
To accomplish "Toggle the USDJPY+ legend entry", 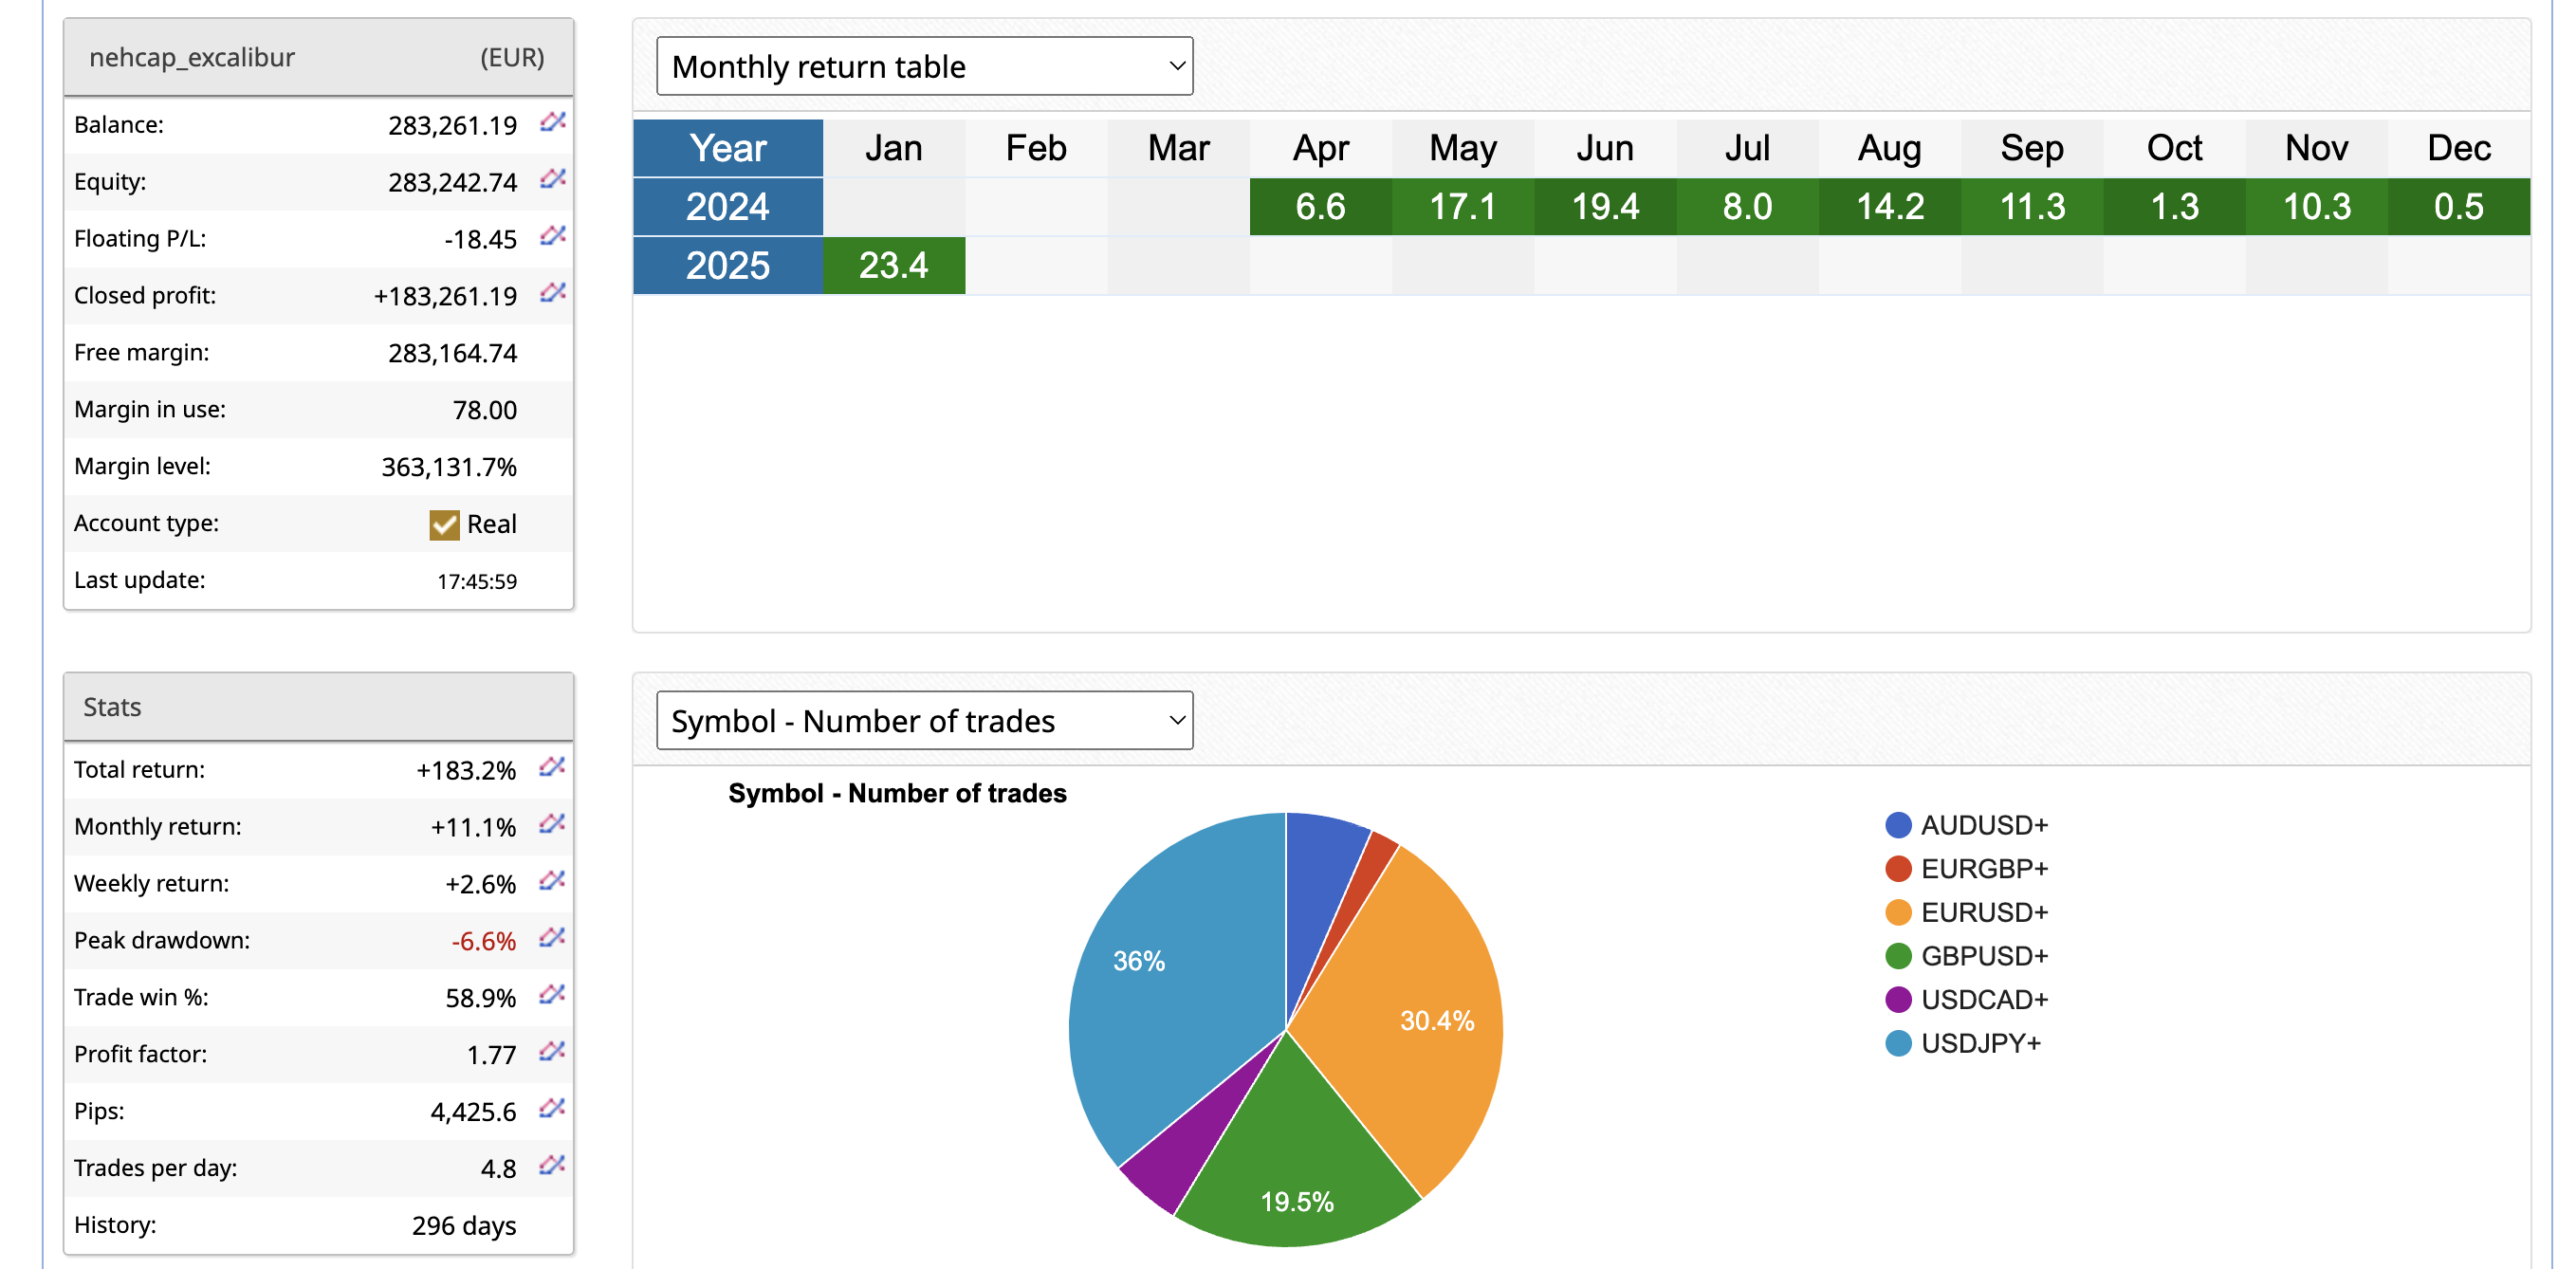I will pos(1979,1043).
